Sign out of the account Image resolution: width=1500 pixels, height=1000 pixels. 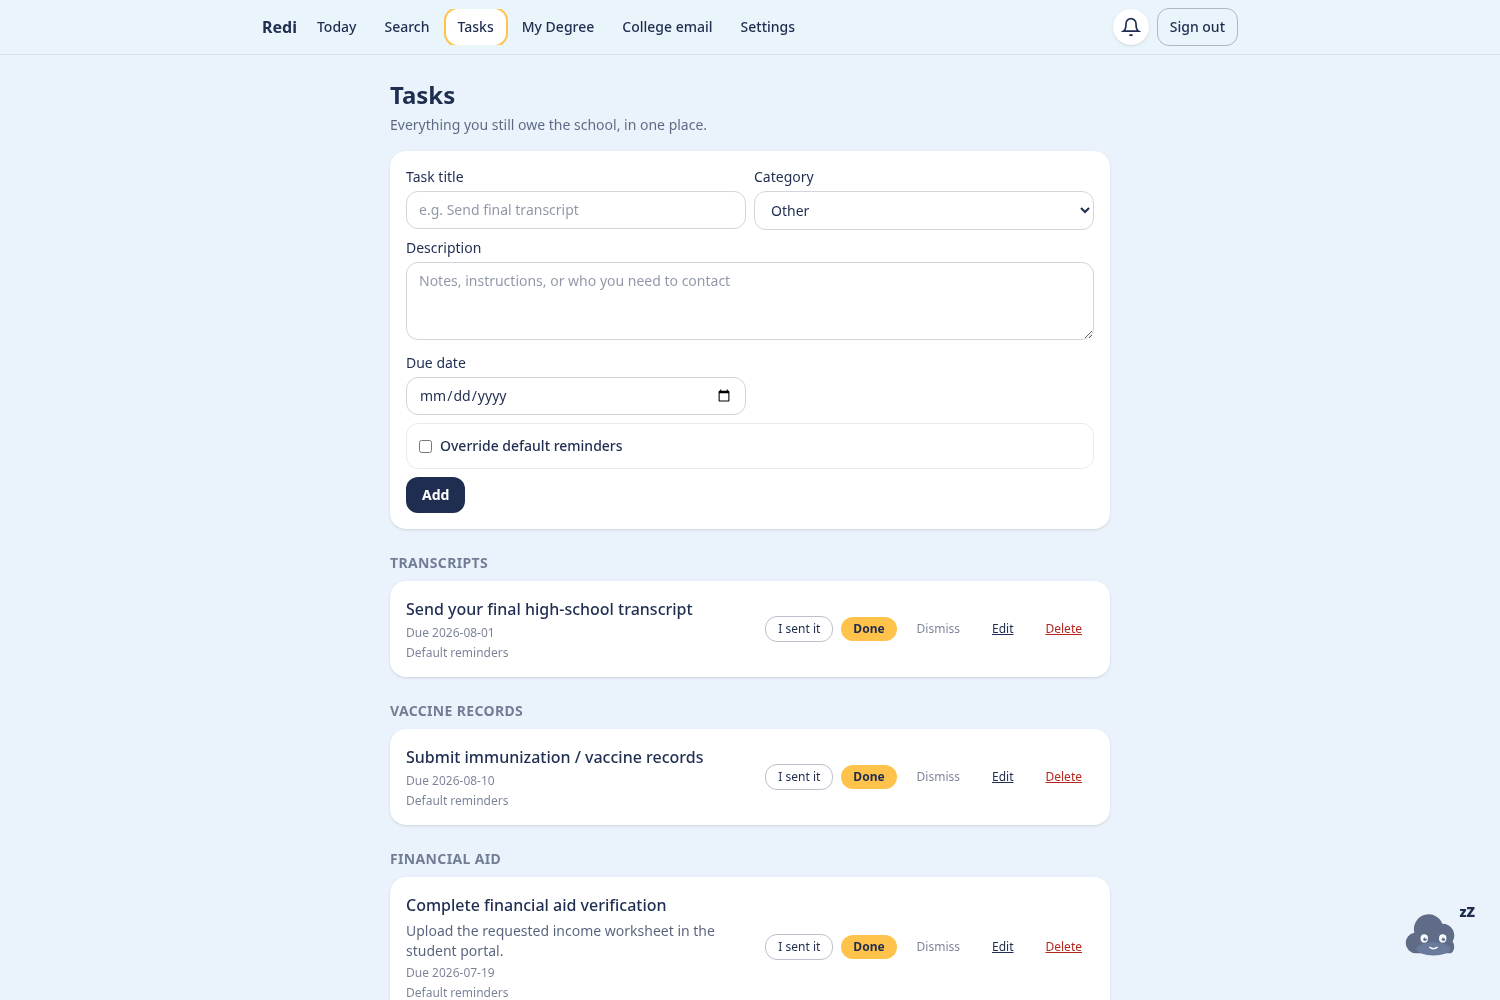point(1197,27)
